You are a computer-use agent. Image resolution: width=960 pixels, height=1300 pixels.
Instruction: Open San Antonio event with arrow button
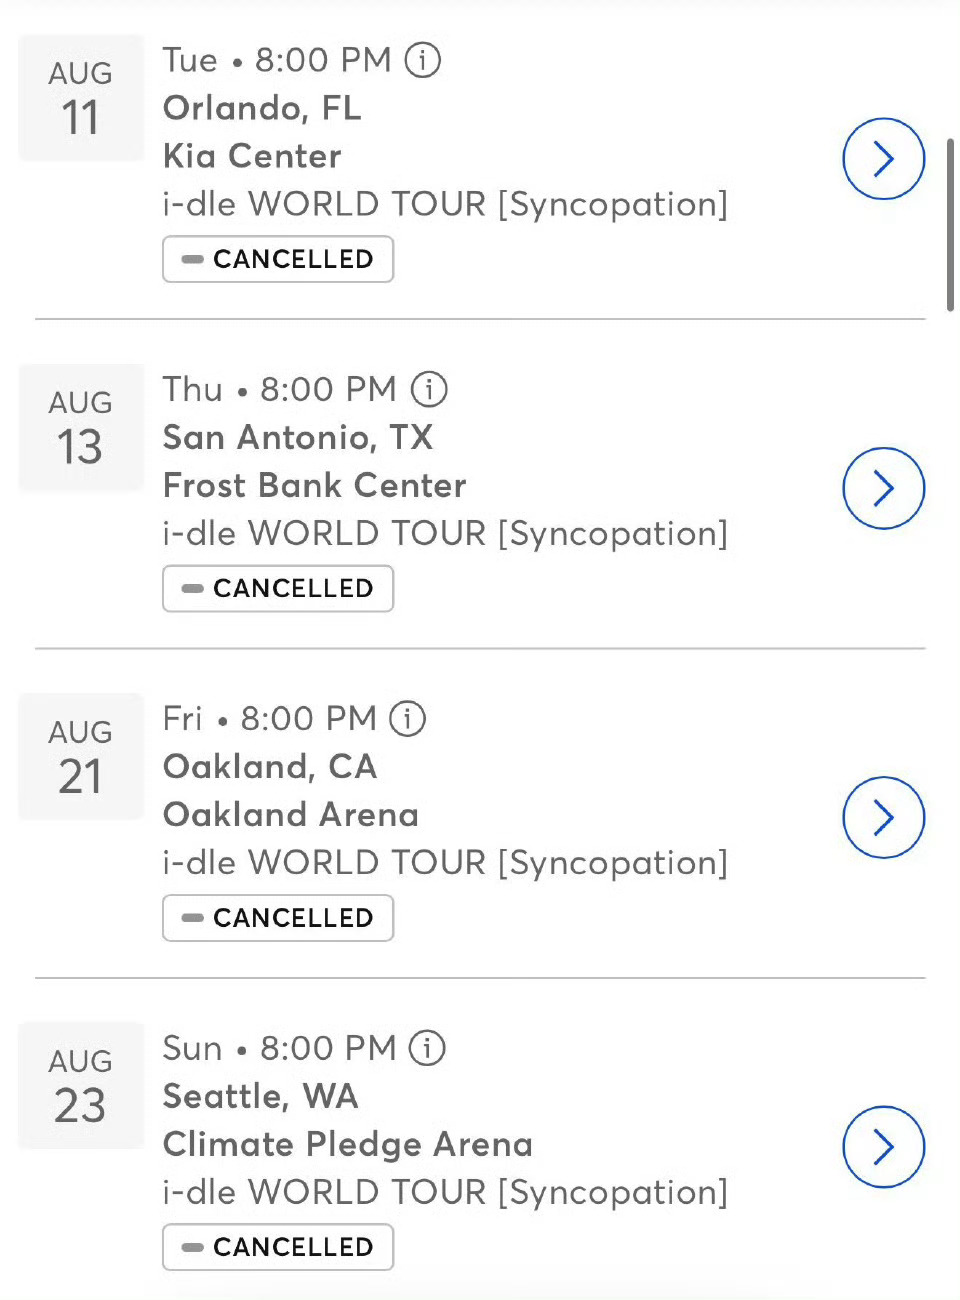(x=883, y=488)
